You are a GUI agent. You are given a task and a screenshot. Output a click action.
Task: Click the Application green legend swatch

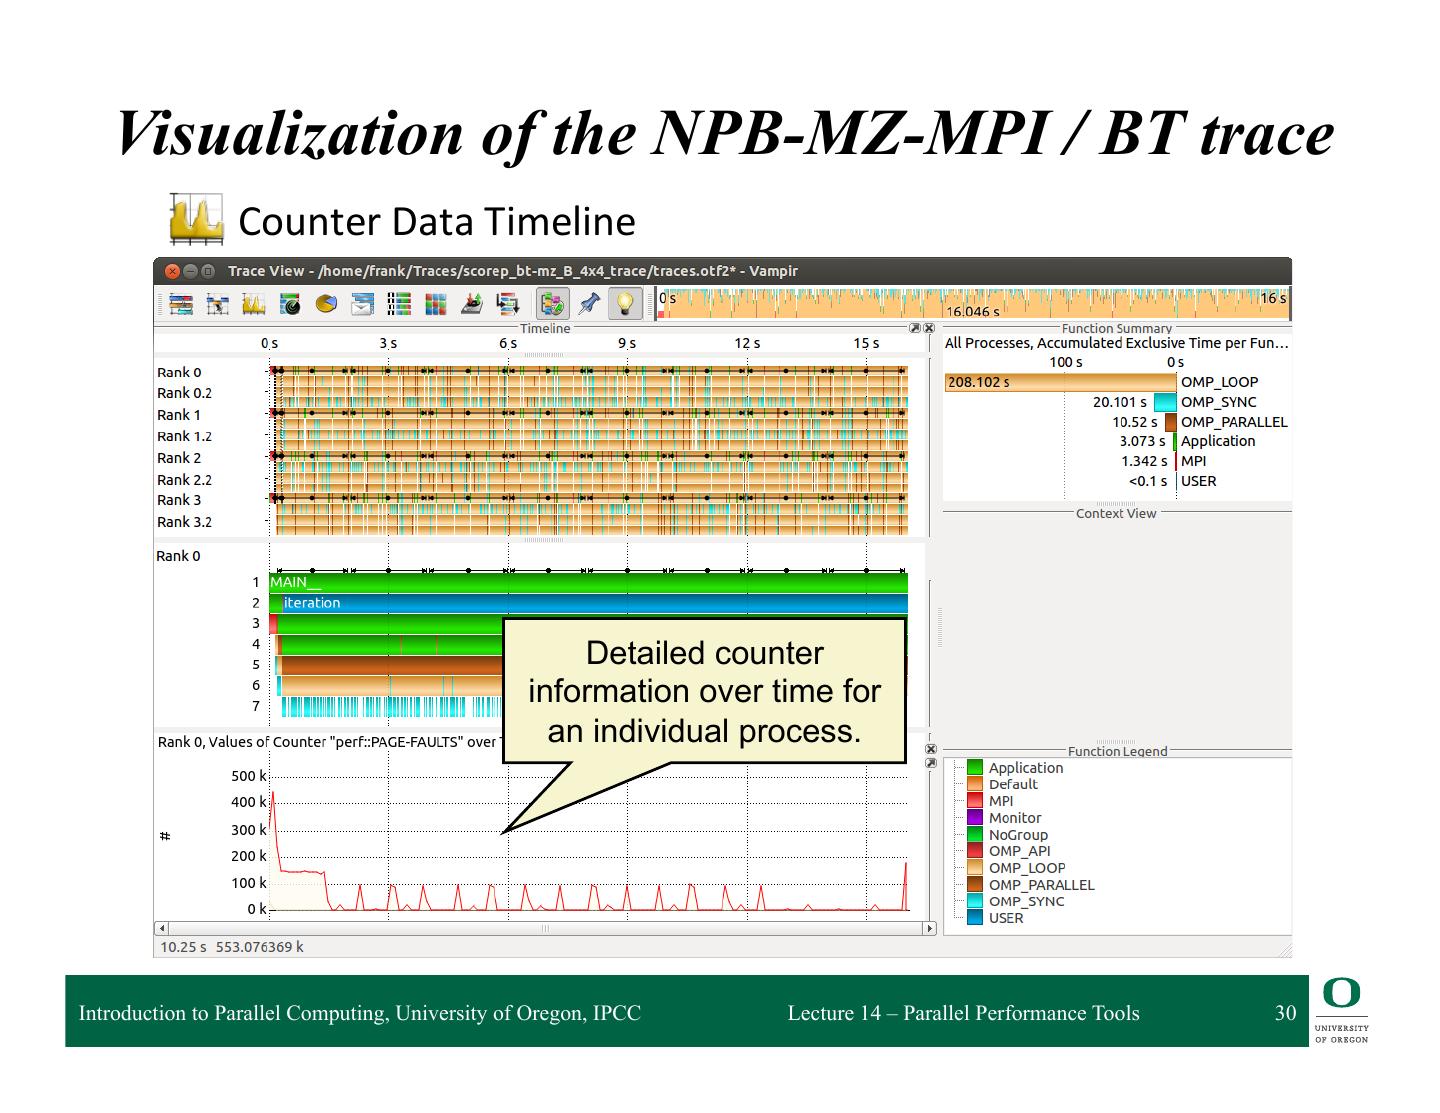pos(975,768)
